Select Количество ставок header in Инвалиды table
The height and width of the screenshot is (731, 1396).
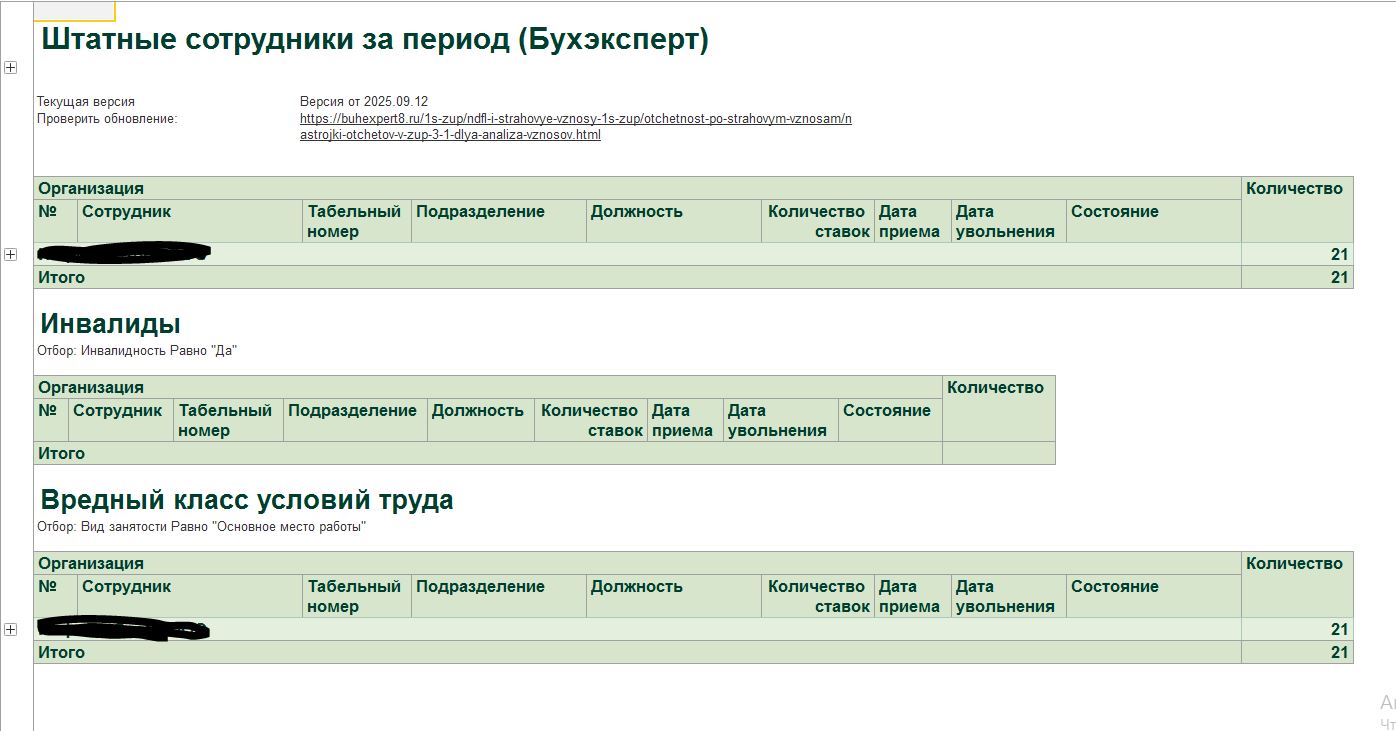pos(590,420)
